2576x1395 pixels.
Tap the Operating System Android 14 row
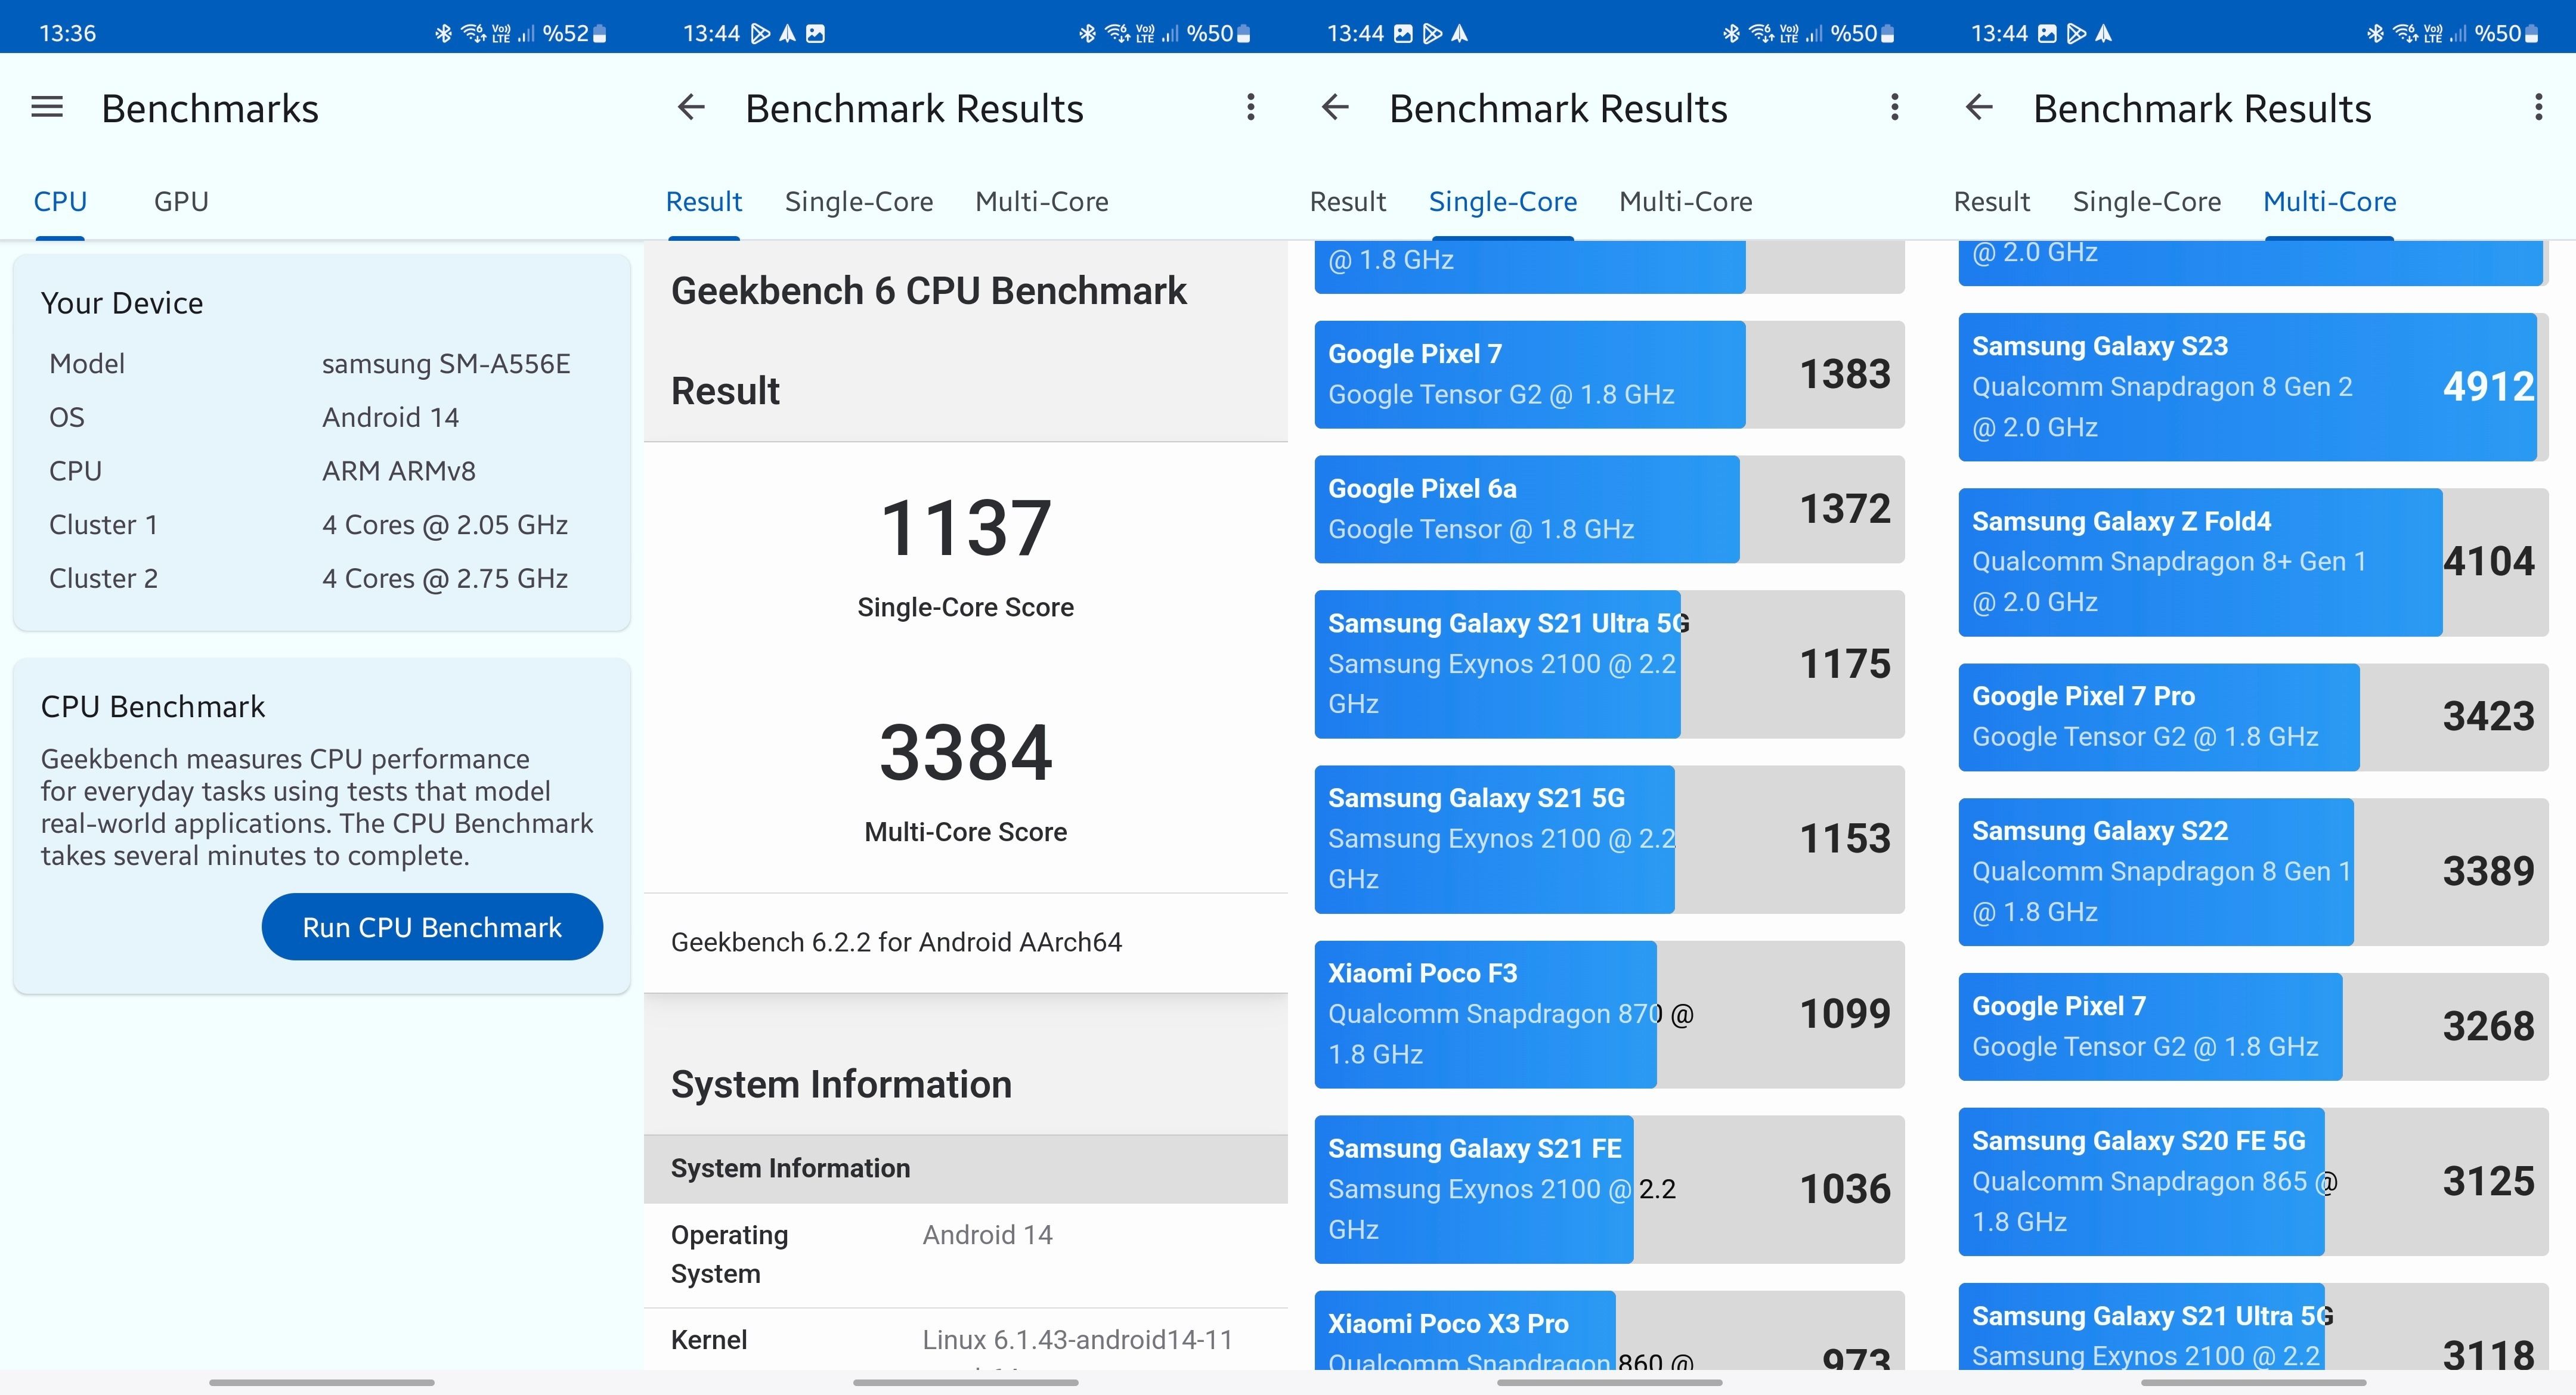(965, 1254)
